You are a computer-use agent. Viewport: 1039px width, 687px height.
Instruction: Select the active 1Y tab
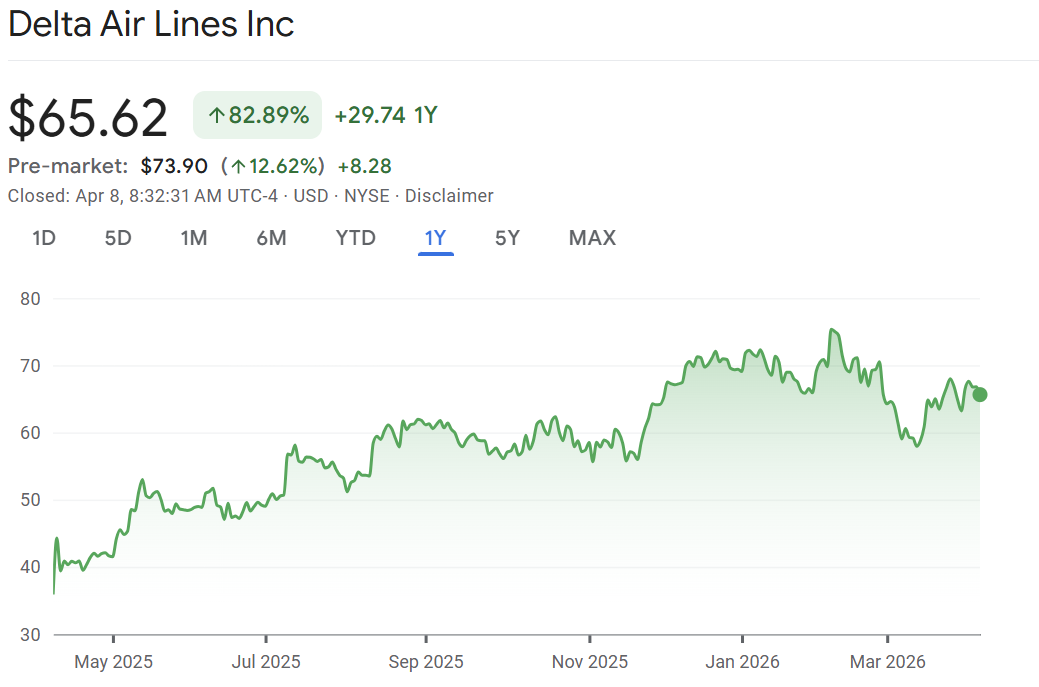tap(435, 238)
